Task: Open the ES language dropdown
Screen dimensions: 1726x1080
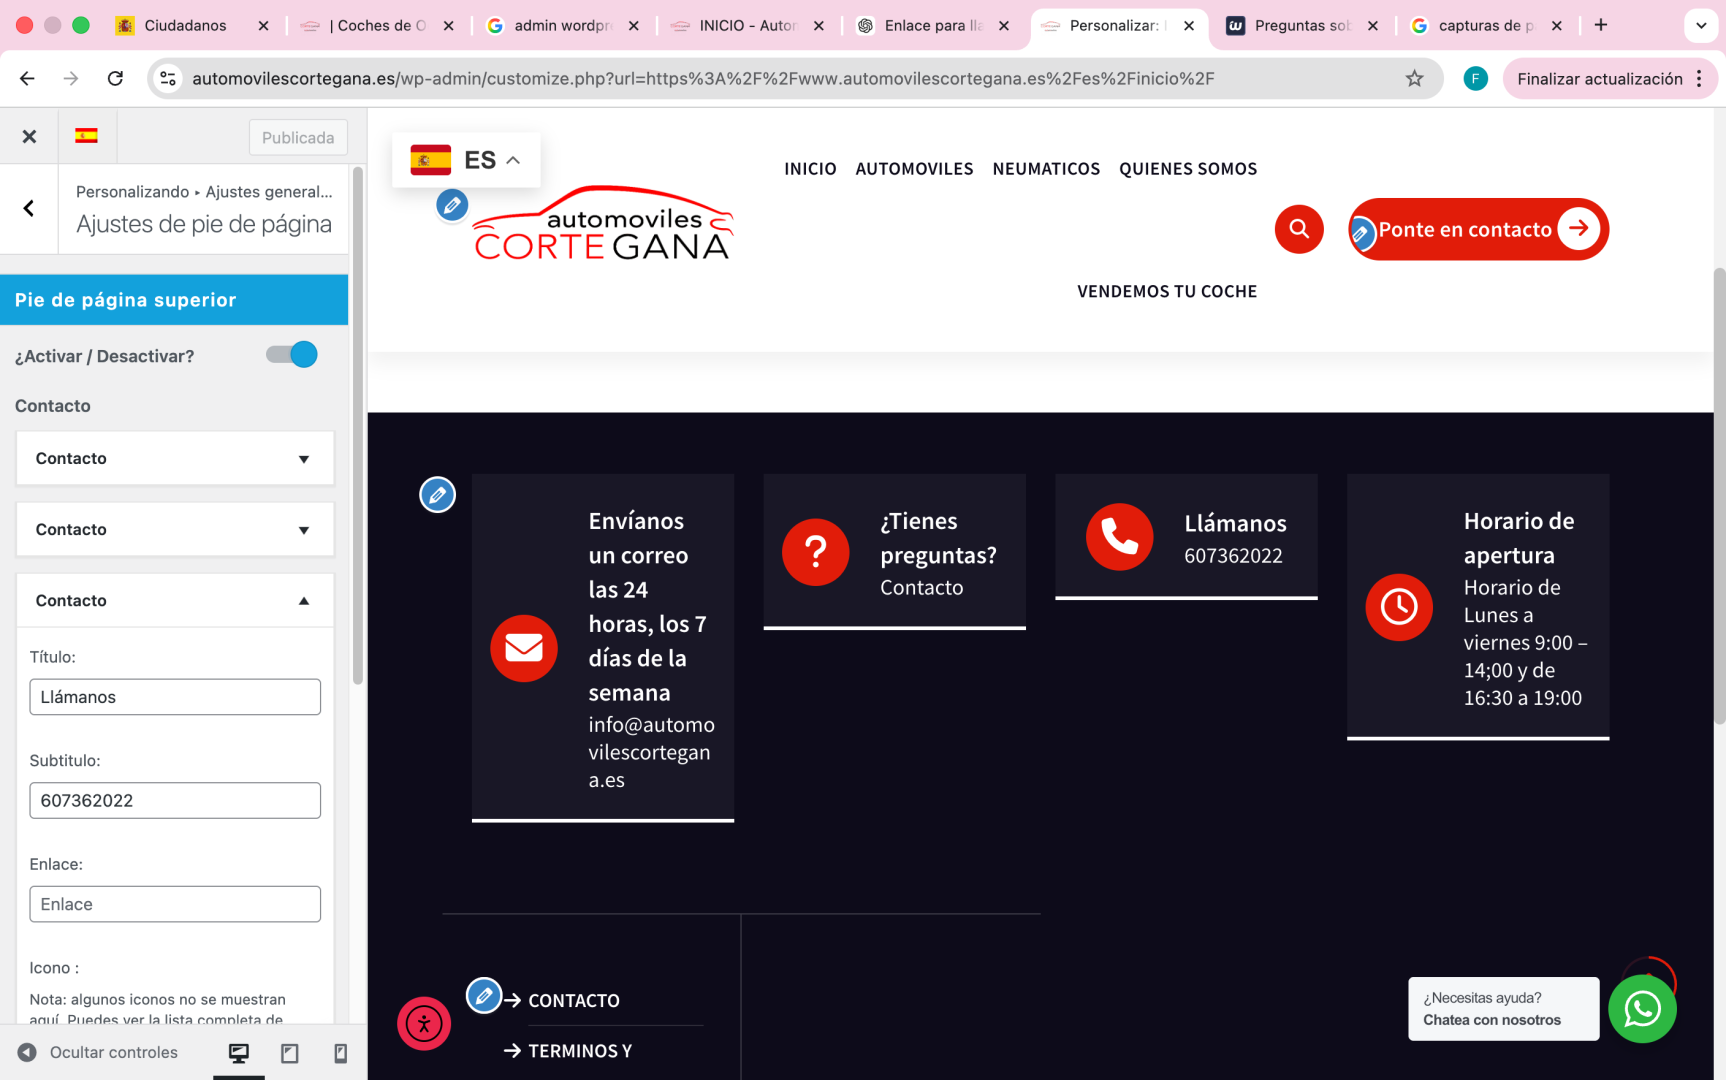Action: click(466, 160)
